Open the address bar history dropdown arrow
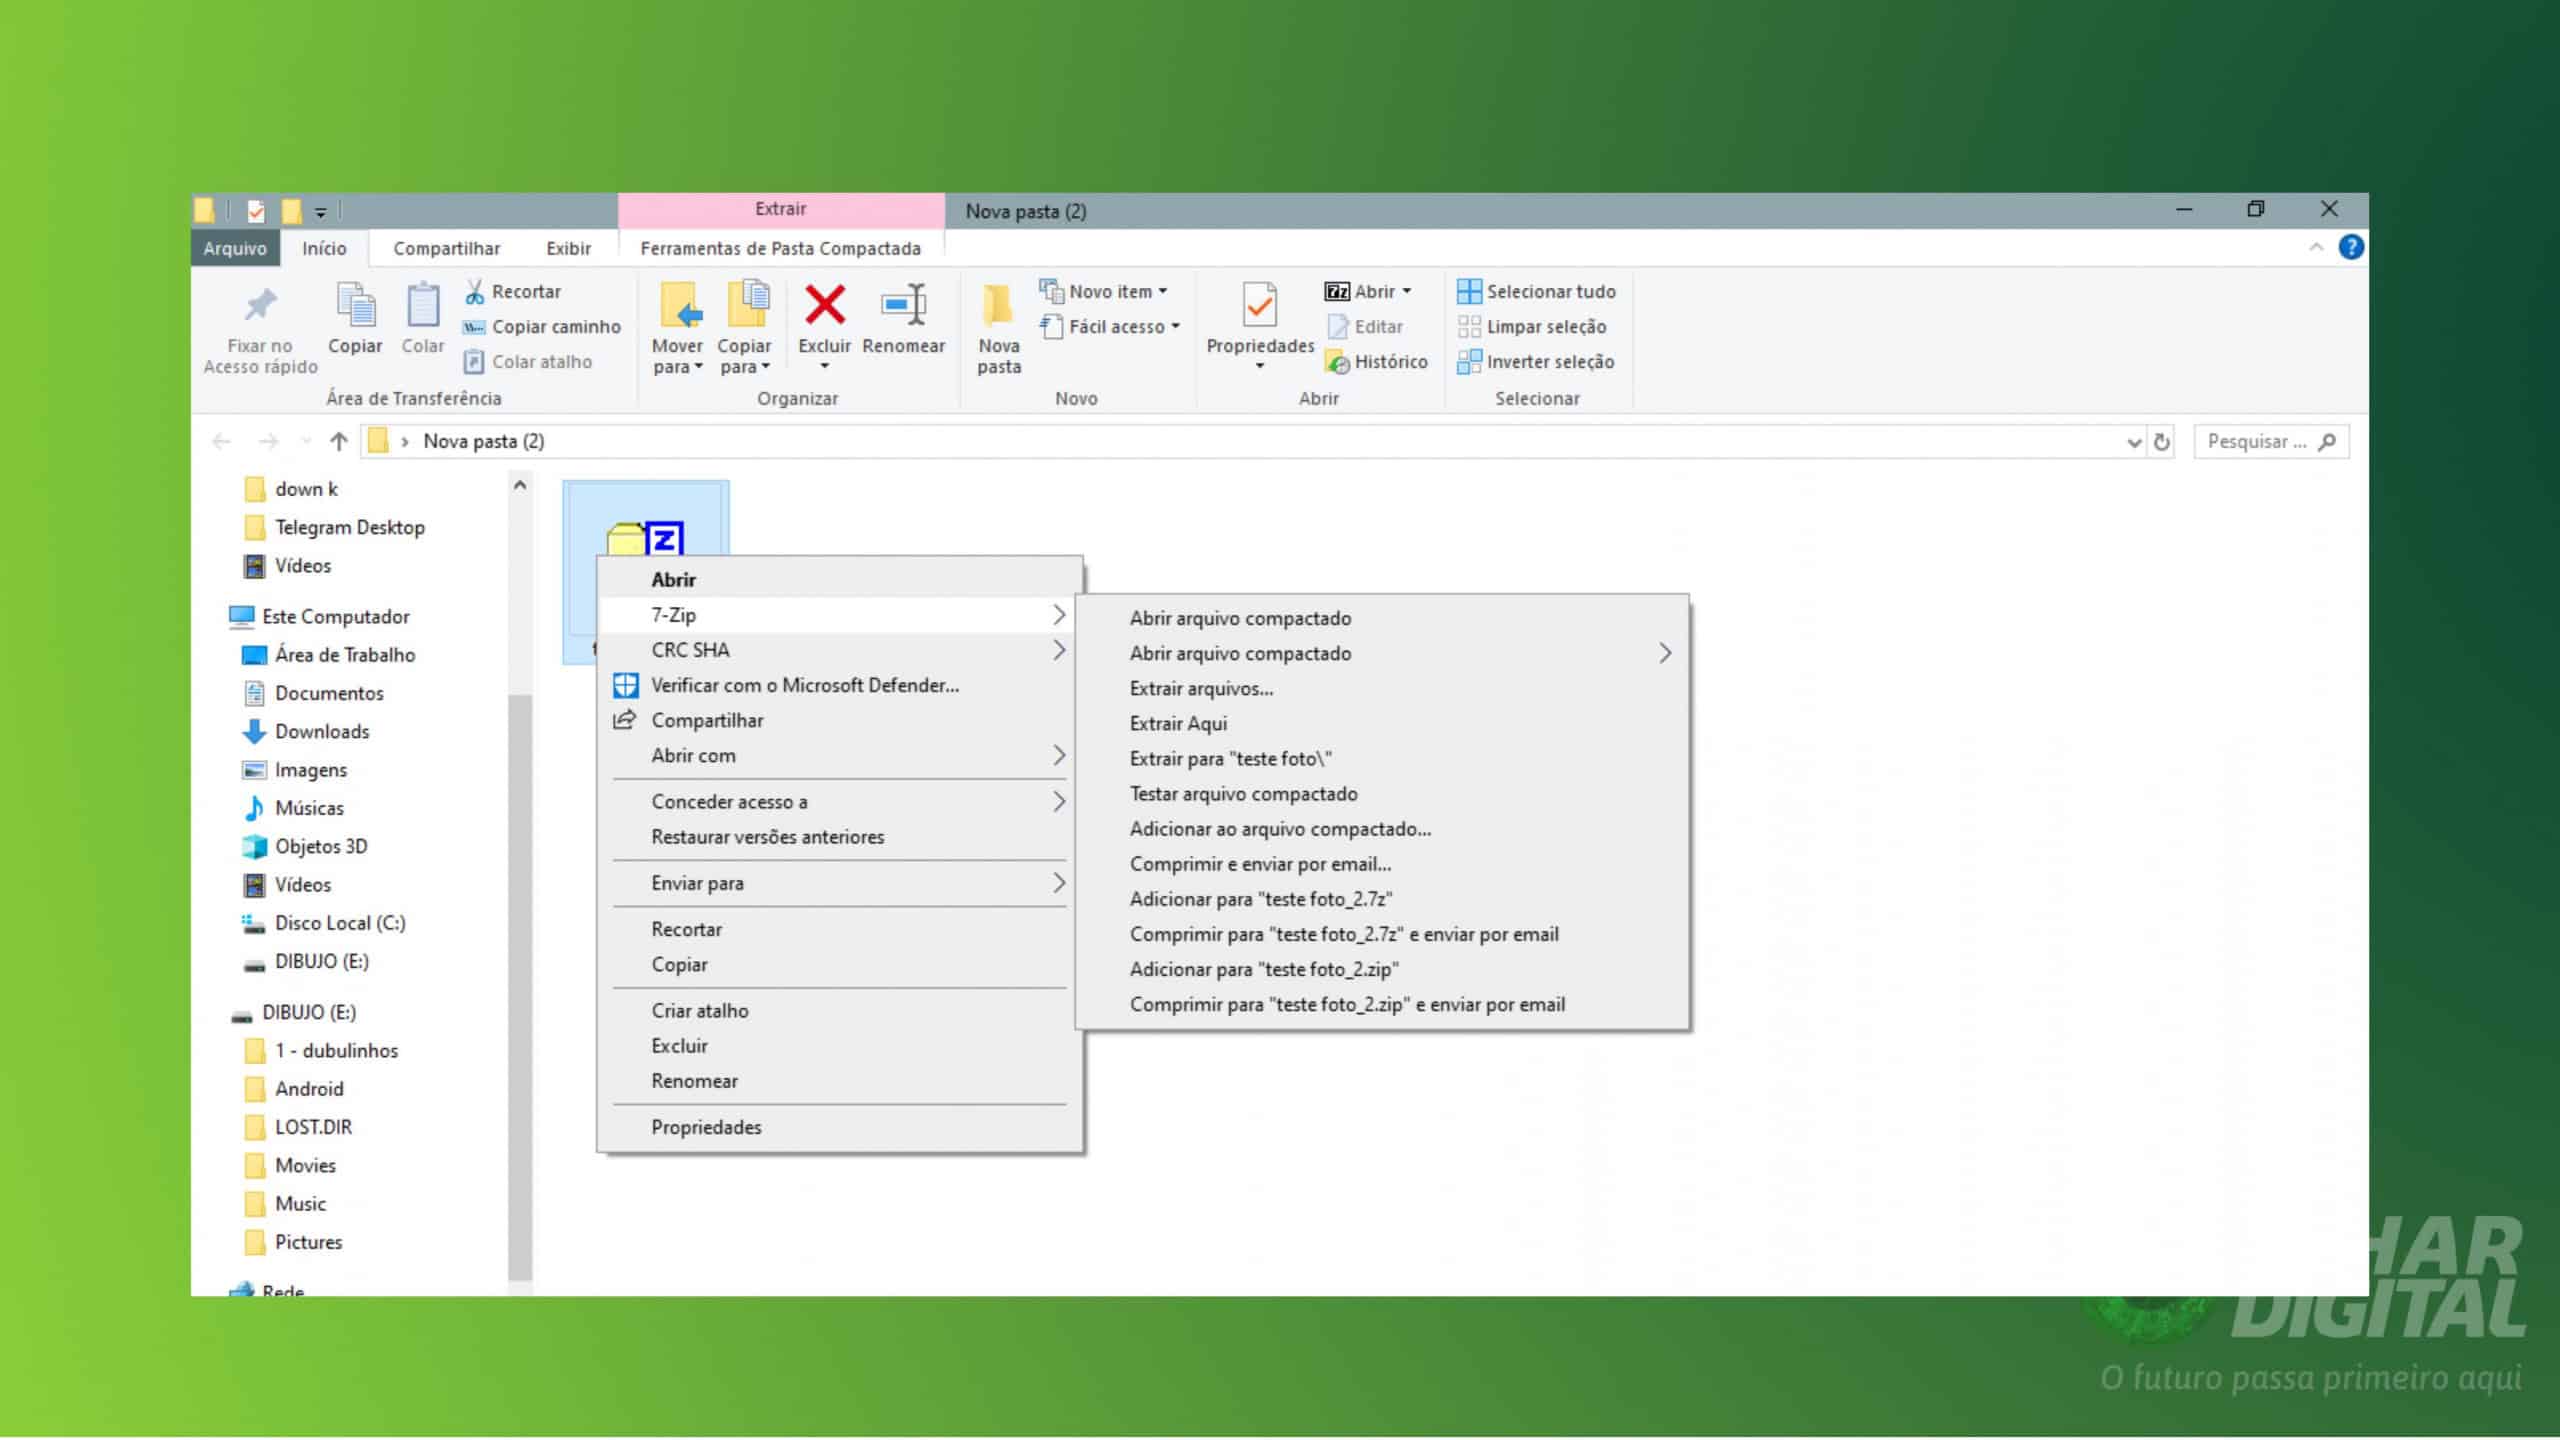Image resolution: width=2560 pixels, height=1440 pixels. pos(2133,442)
